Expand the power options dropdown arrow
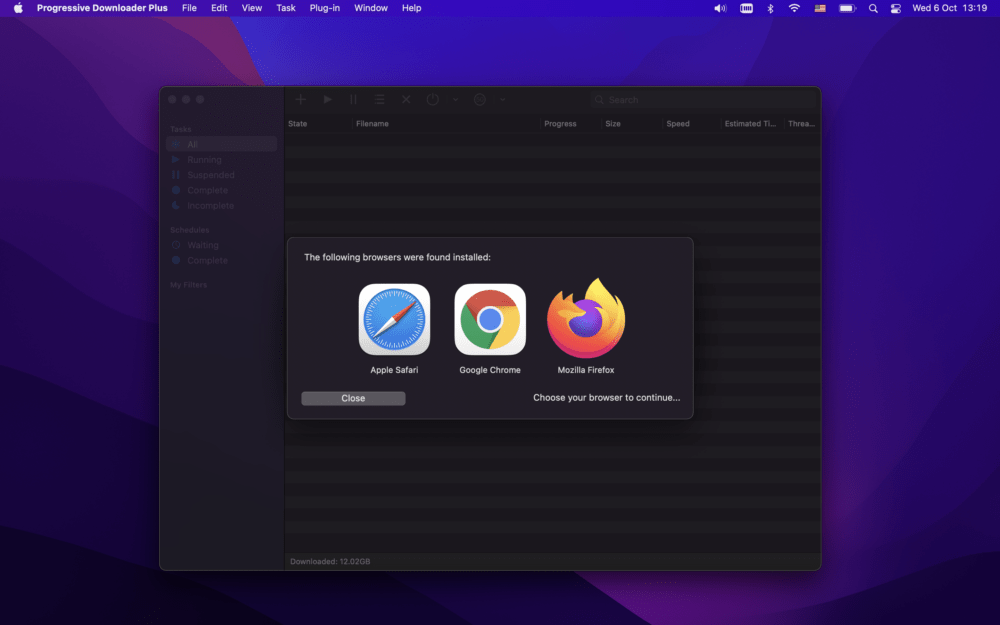The width and height of the screenshot is (1000, 625). [x=455, y=99]
